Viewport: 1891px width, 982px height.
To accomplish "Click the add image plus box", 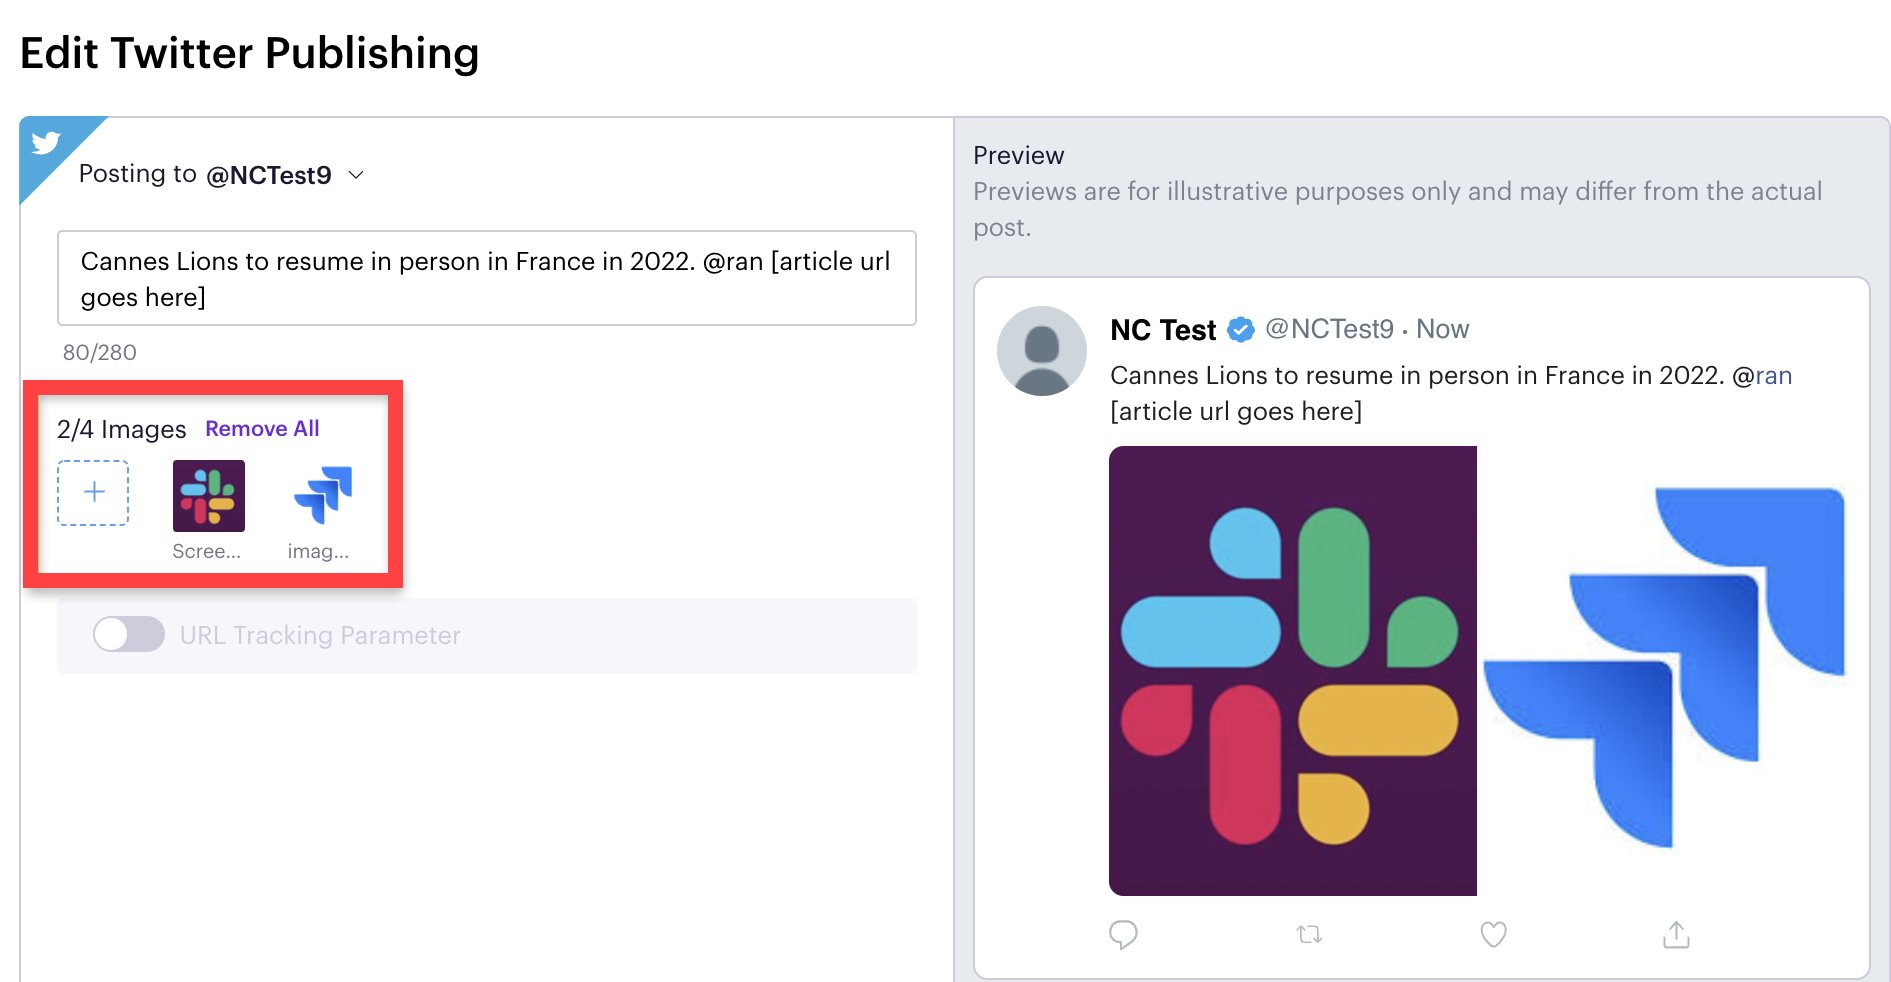I will (x=93, y=493).
